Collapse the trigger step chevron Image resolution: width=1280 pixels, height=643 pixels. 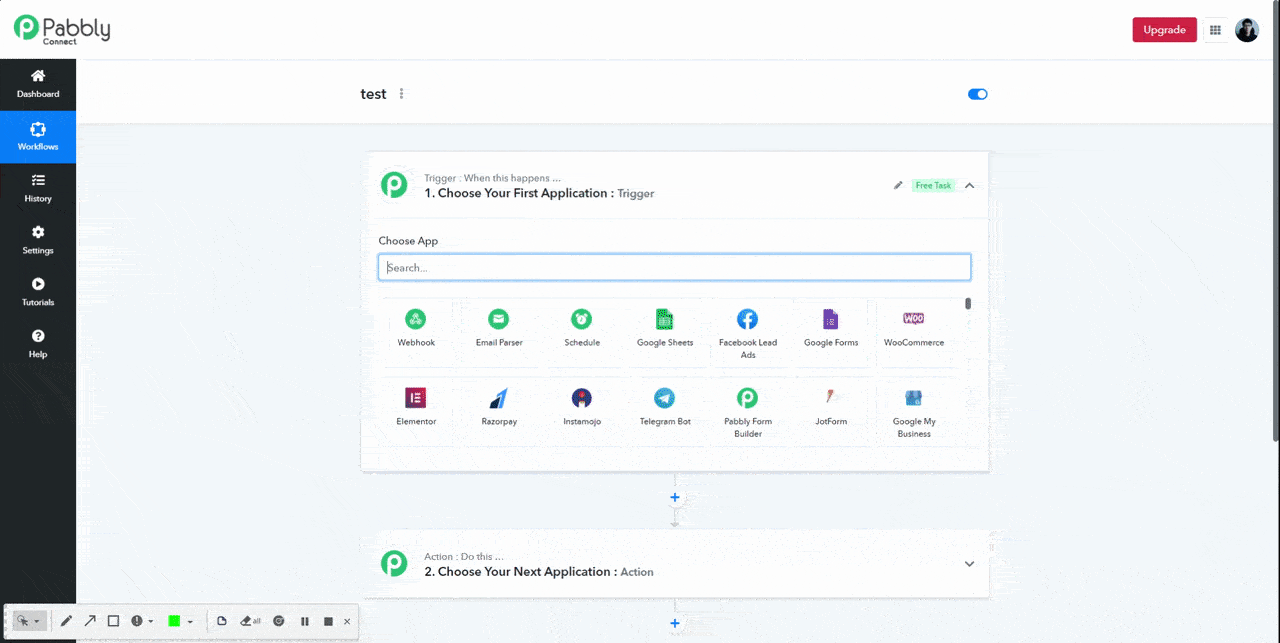970,185
